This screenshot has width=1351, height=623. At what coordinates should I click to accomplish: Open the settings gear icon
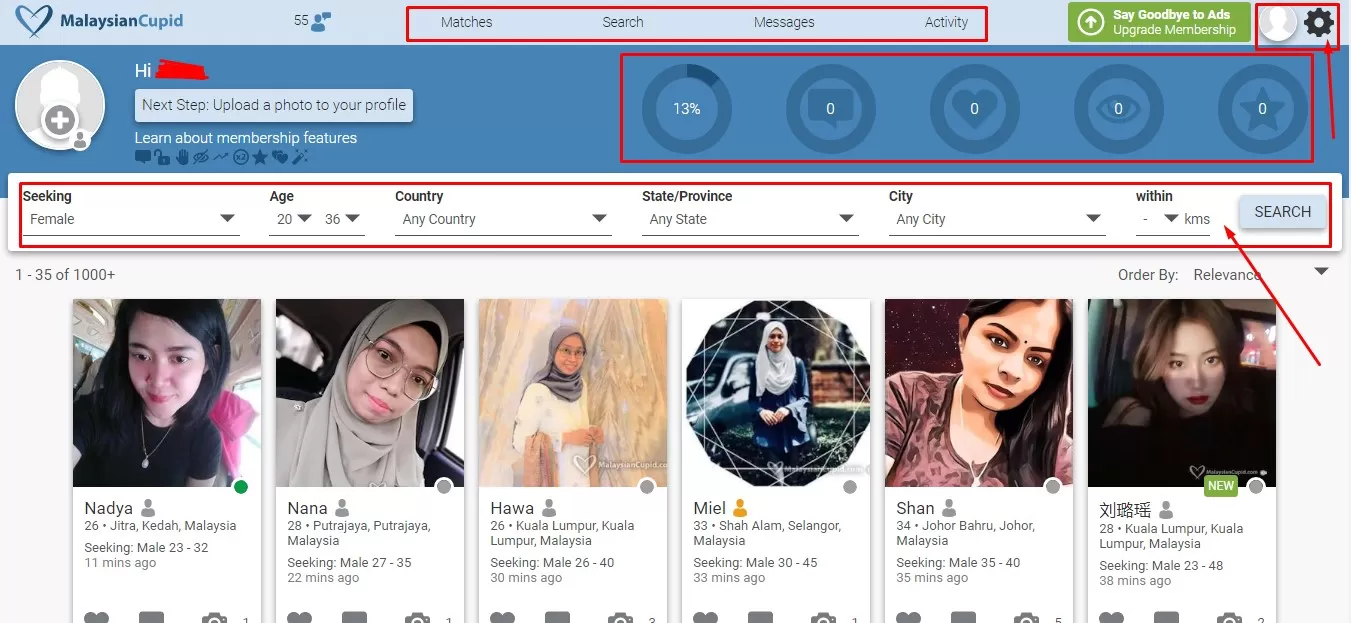(1319, 22)
